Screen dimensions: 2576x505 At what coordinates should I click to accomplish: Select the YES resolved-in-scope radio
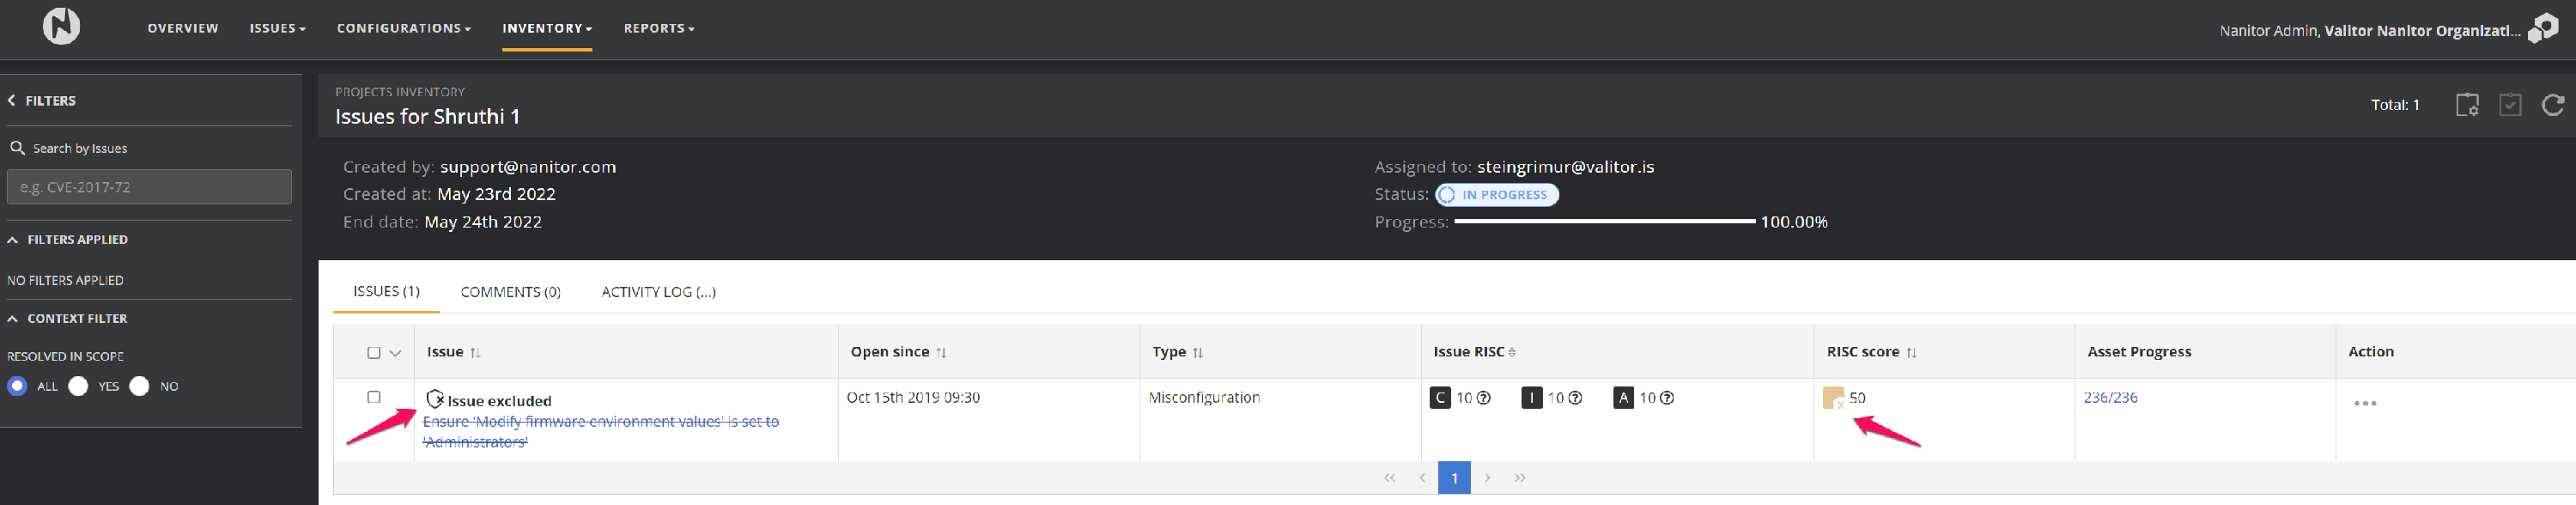tap(79, 386)
